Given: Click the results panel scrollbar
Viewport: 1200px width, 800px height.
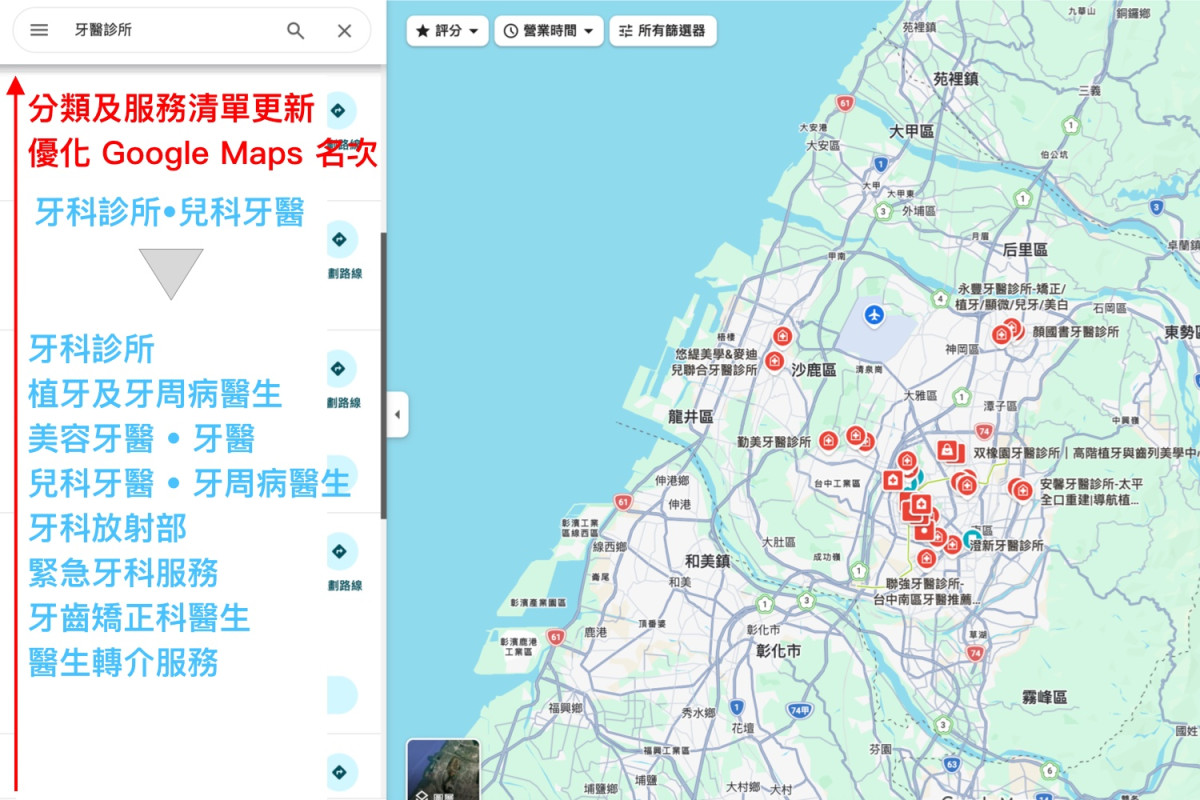Looking at the screenshot, I should [383, 375].
